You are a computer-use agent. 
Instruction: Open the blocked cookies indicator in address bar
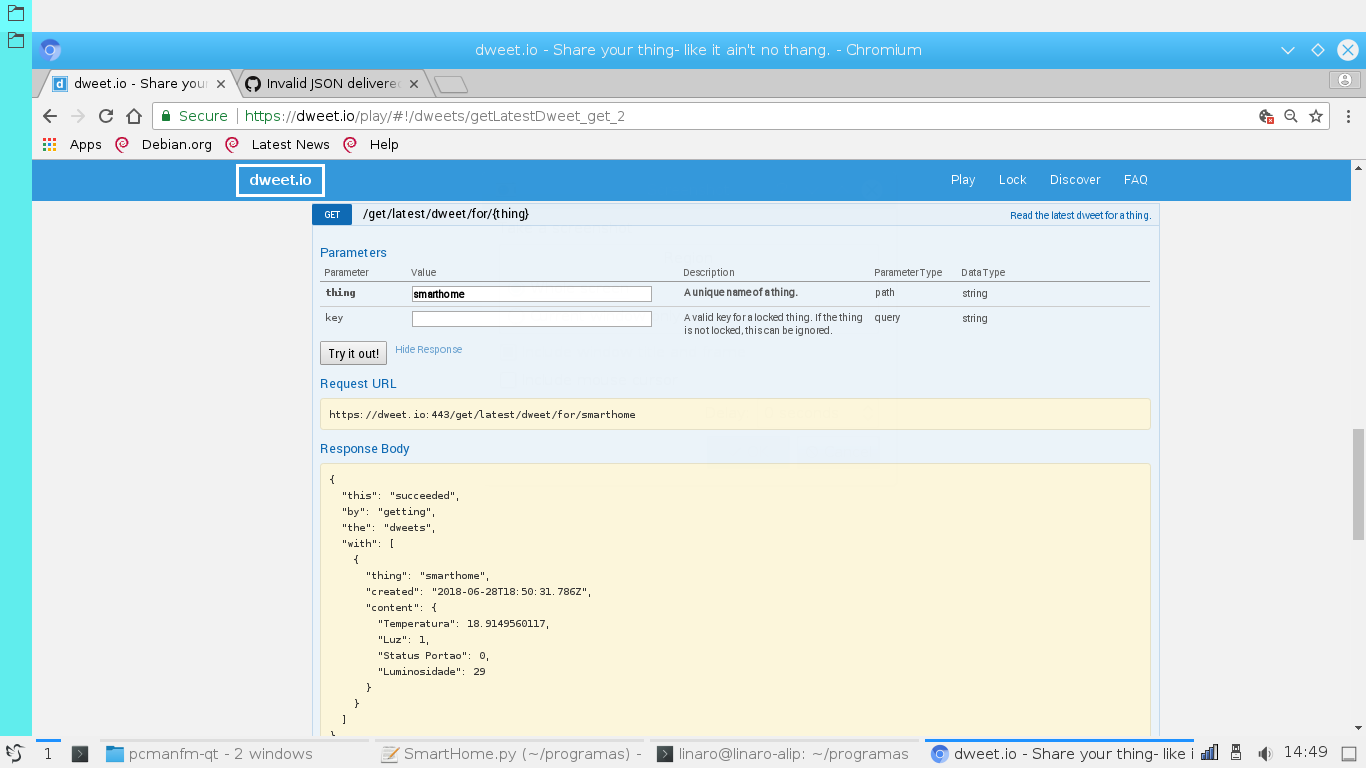(x=1266, y=116)
